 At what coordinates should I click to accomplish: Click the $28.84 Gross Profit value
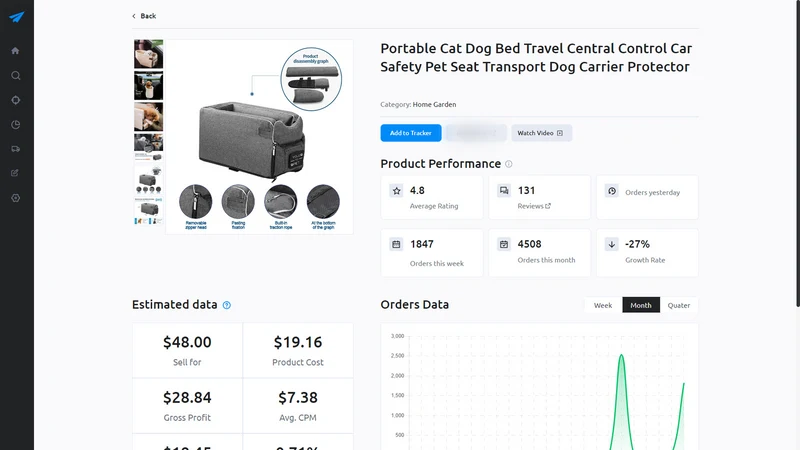tap(187, 397)
